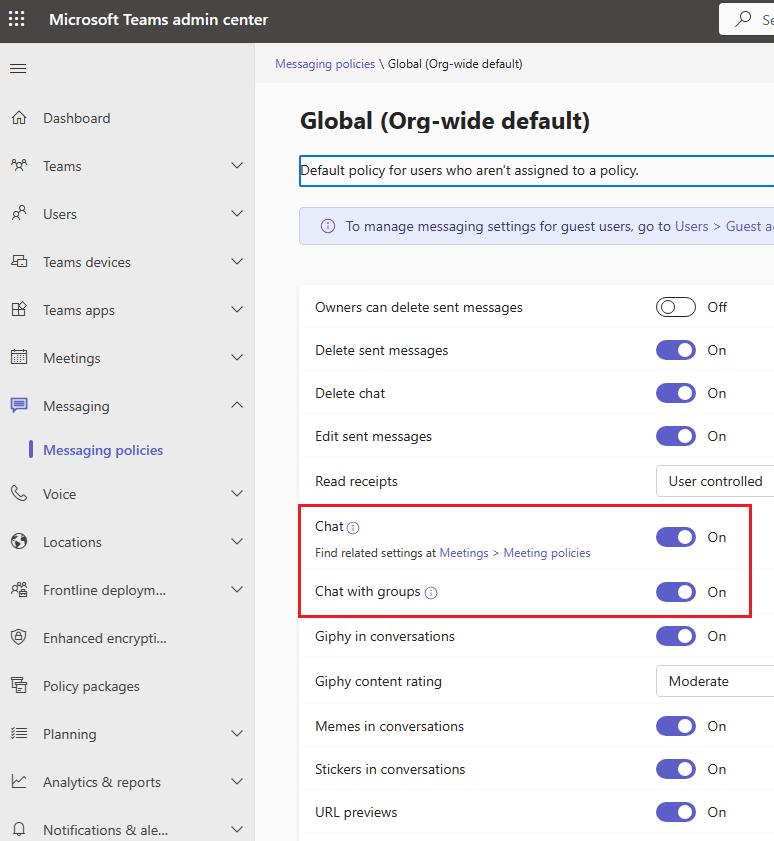
Task: Click the Voice phone icon
Action: tap(19, 493)
